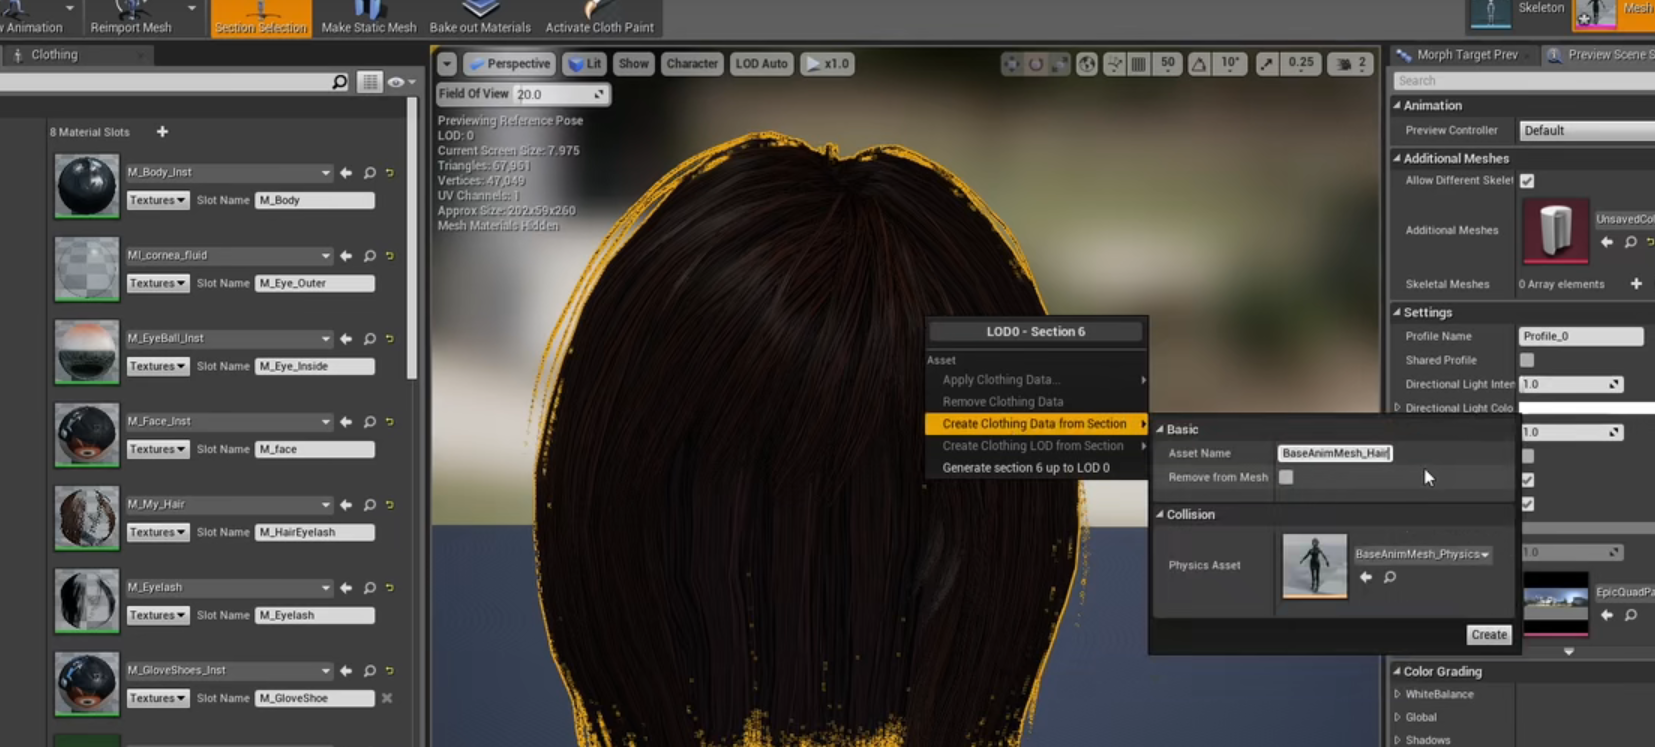The height and width of the screenshot is (747, 1655).
Task: Click the Asset Name text field
Action: [x=1335, y=453]
